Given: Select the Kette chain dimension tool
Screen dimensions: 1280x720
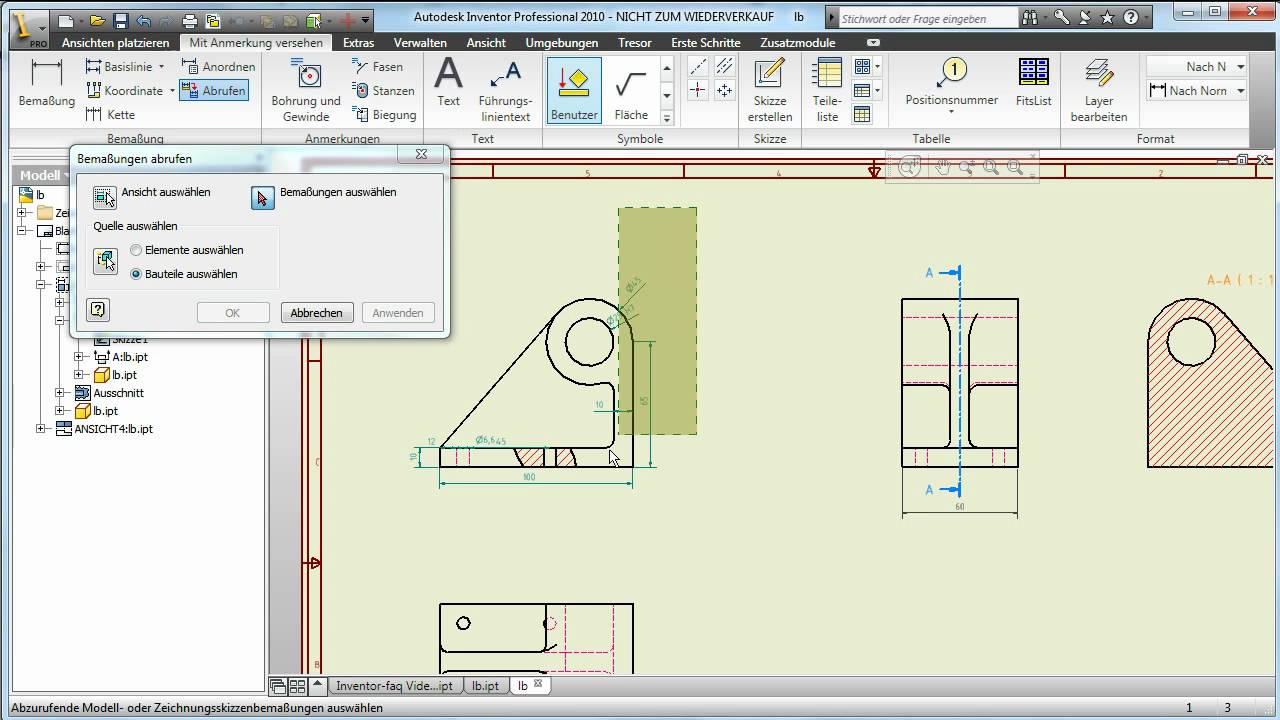Looking at the screenshot, I should [x=111, y=115].
